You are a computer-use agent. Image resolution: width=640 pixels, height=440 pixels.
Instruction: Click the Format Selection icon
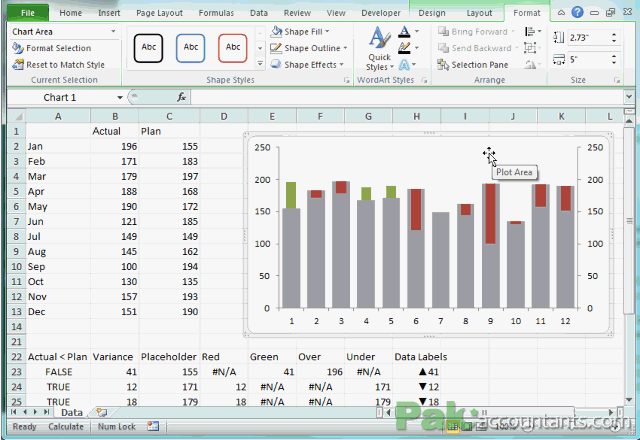18,48
